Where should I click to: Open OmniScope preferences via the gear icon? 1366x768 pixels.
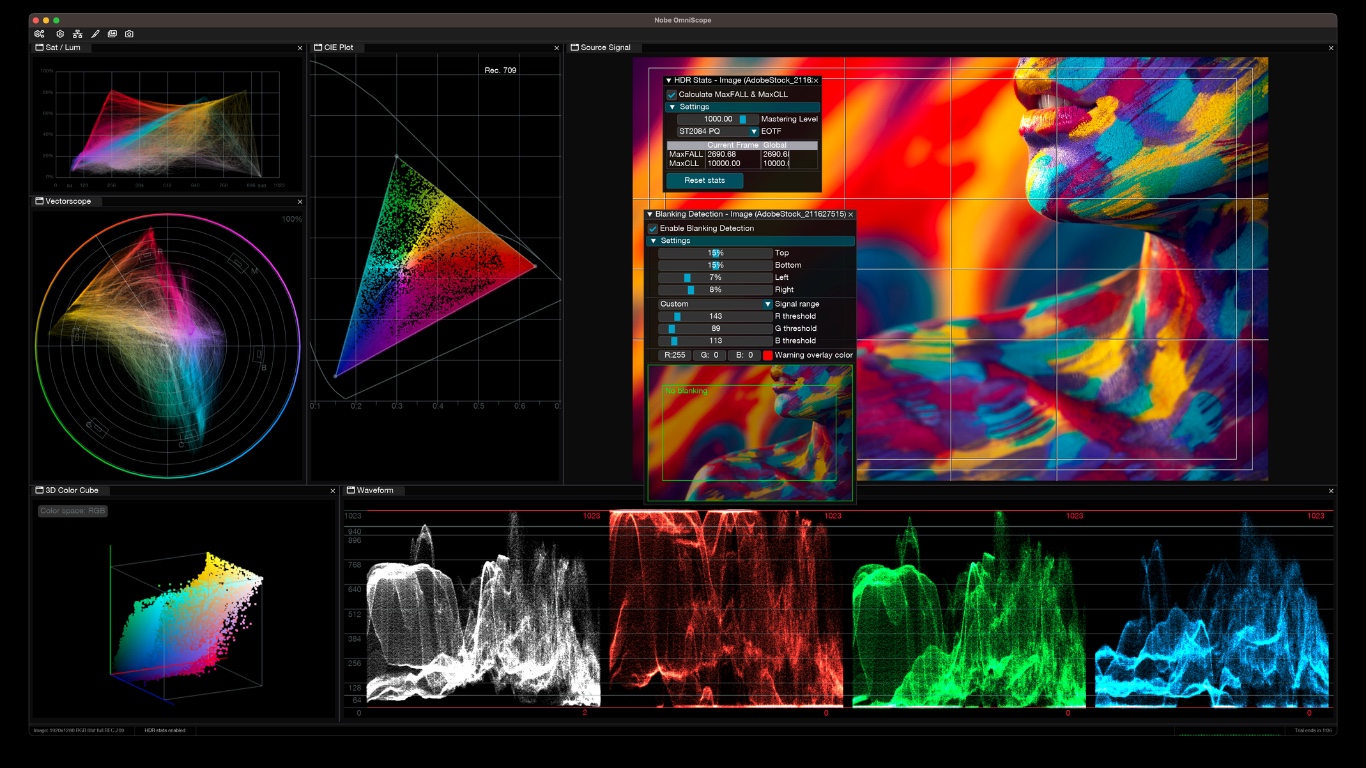coord(58,33)
